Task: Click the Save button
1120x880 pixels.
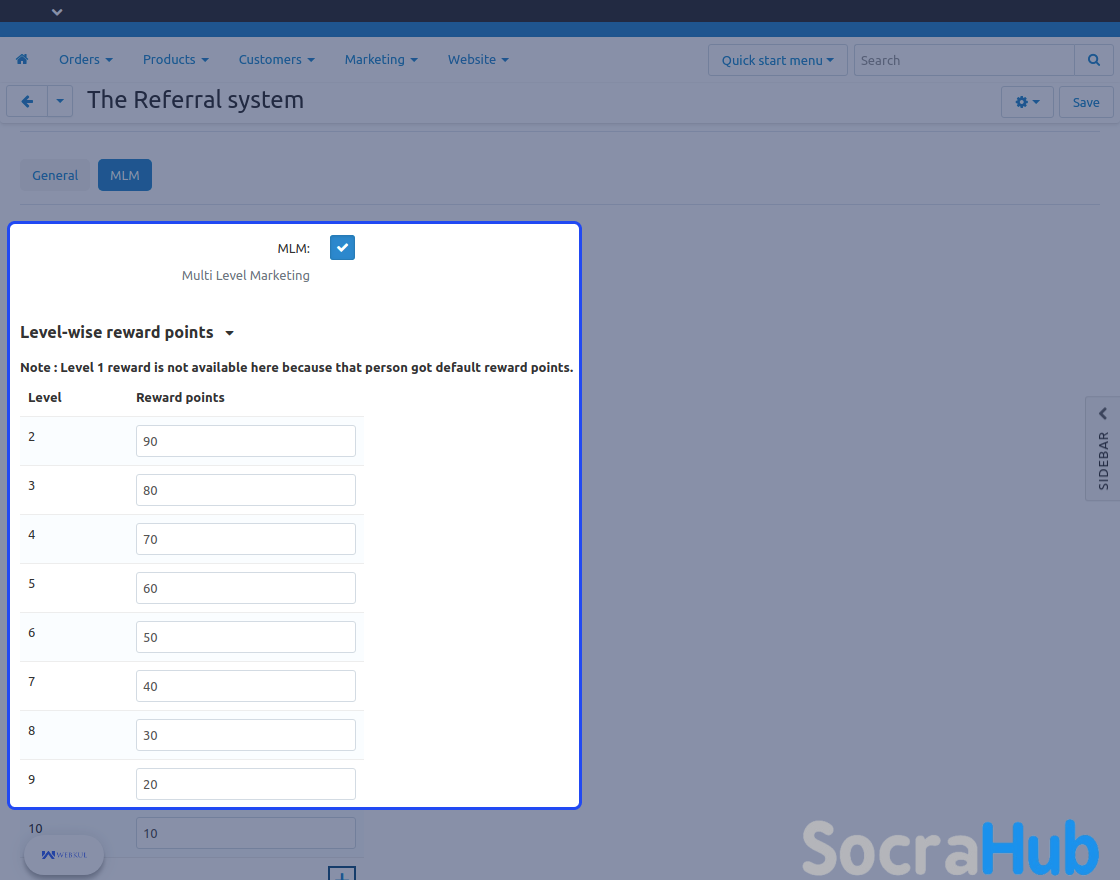Action: (1085, 102)
